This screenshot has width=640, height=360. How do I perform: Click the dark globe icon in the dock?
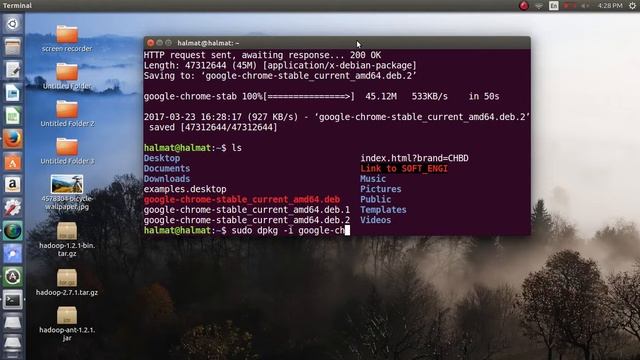tap(13, 231)
